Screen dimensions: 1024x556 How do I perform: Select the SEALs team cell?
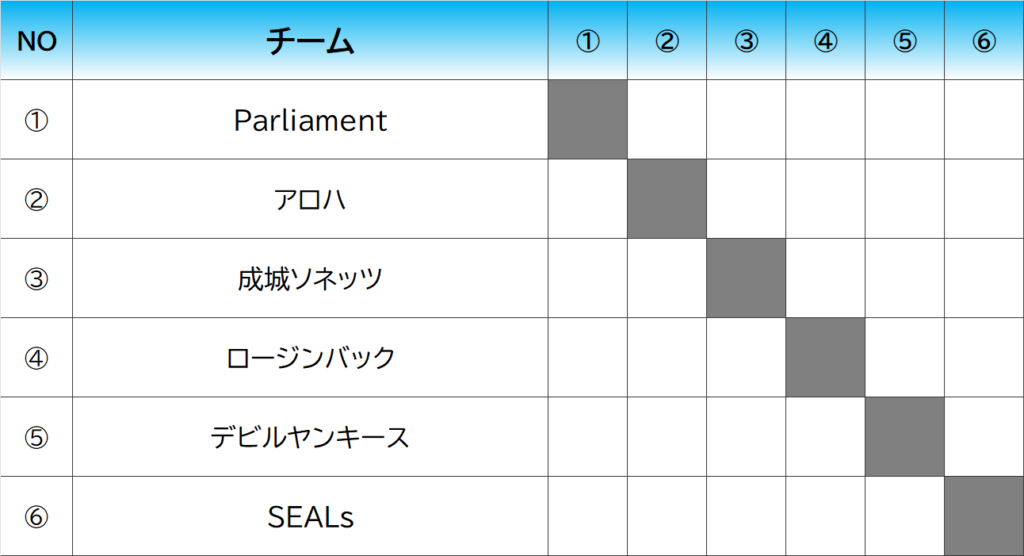(310, 516)
